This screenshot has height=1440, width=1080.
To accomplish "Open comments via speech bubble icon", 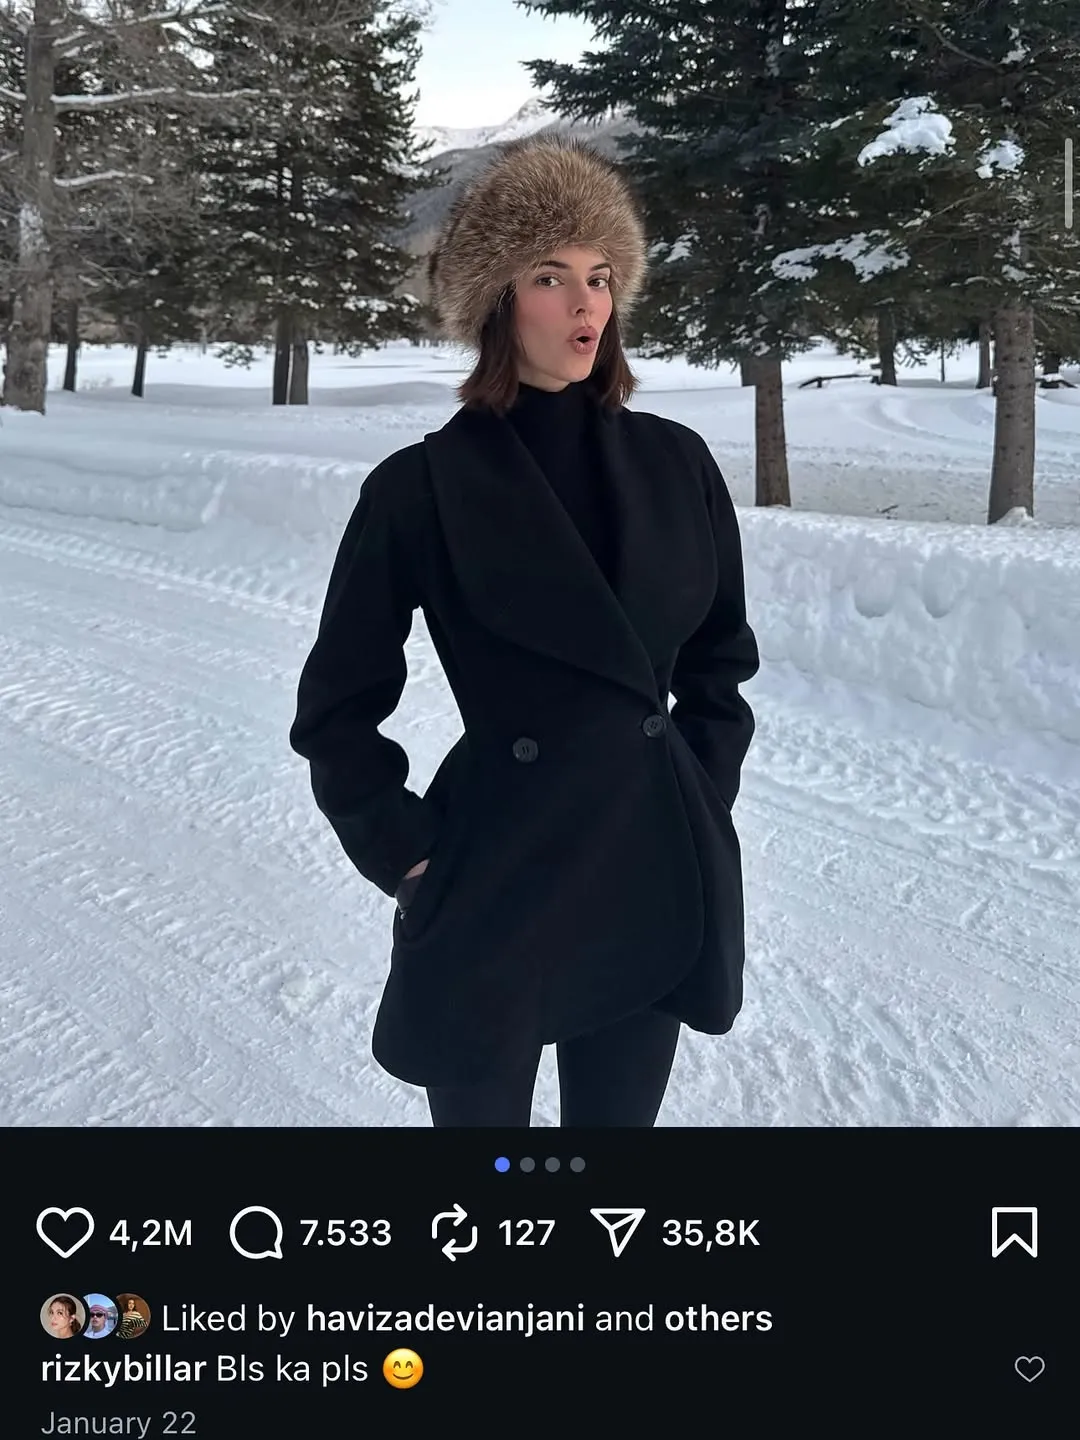I will click(x=256, y=1232).
